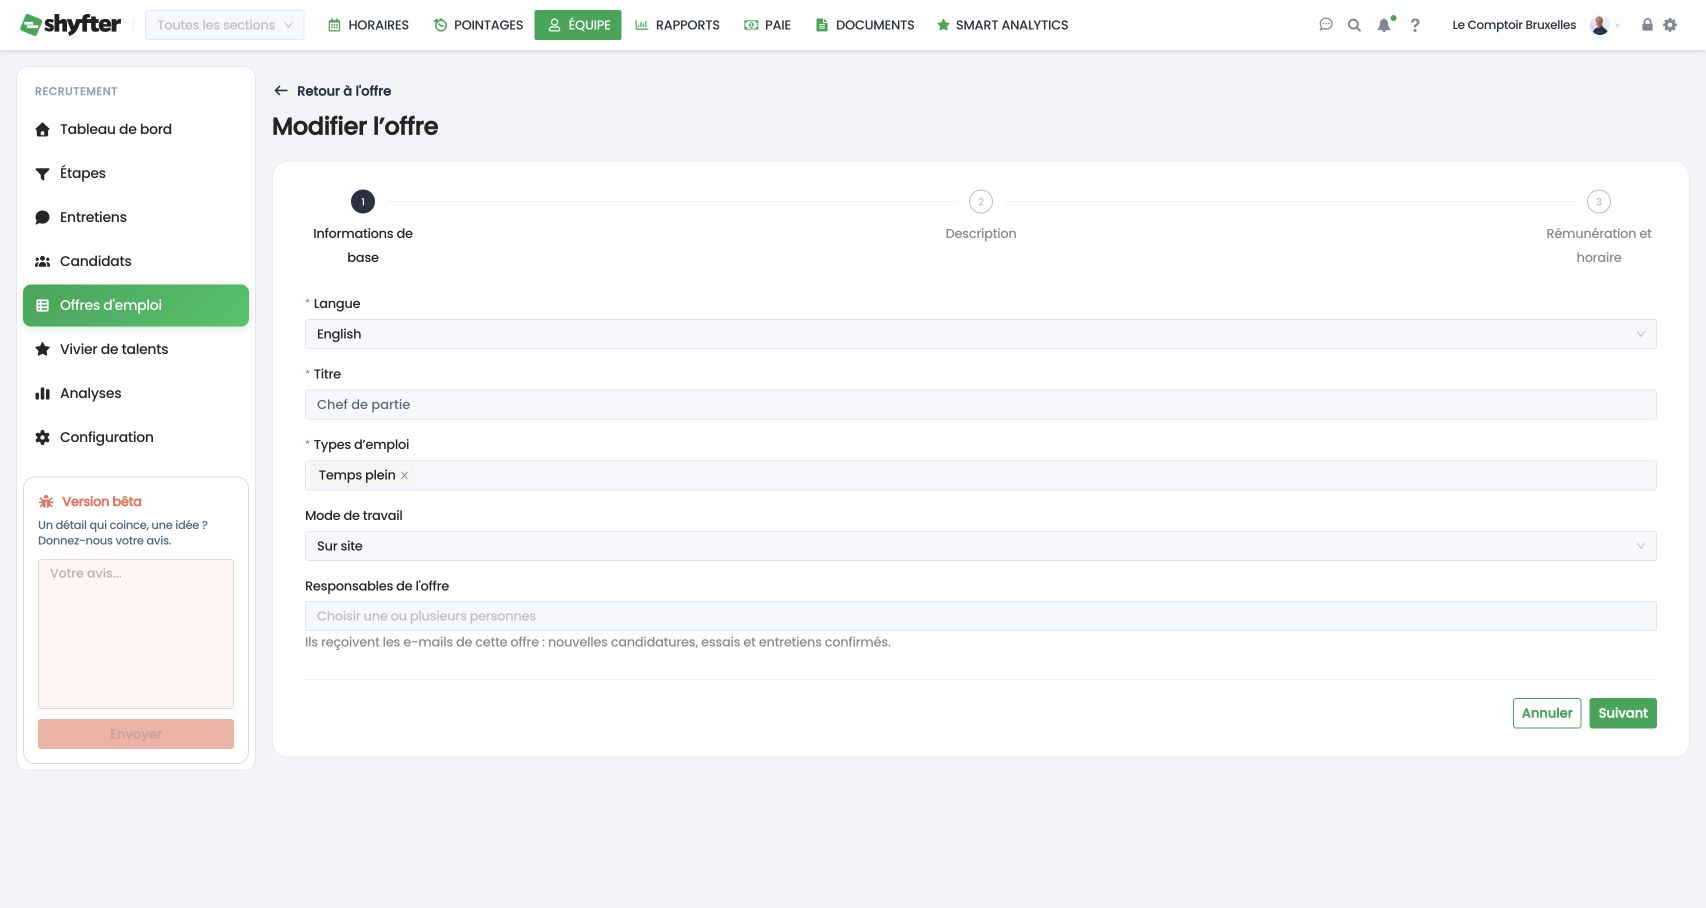Remove the Temps plein tag
Image resolution: width=1706 pixels, height=908 pixels.
[404, 476]
